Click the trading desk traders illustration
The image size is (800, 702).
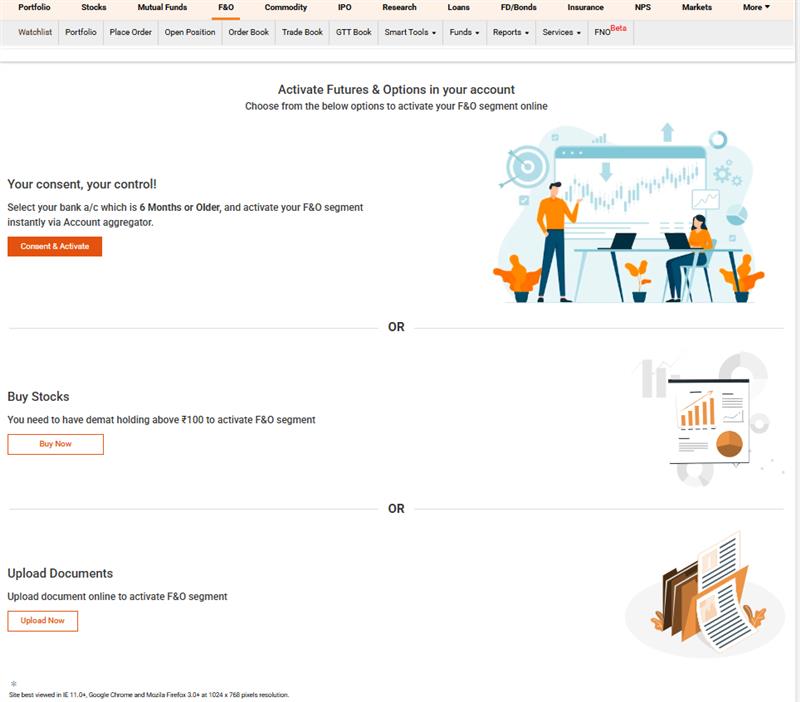point(628,215)
